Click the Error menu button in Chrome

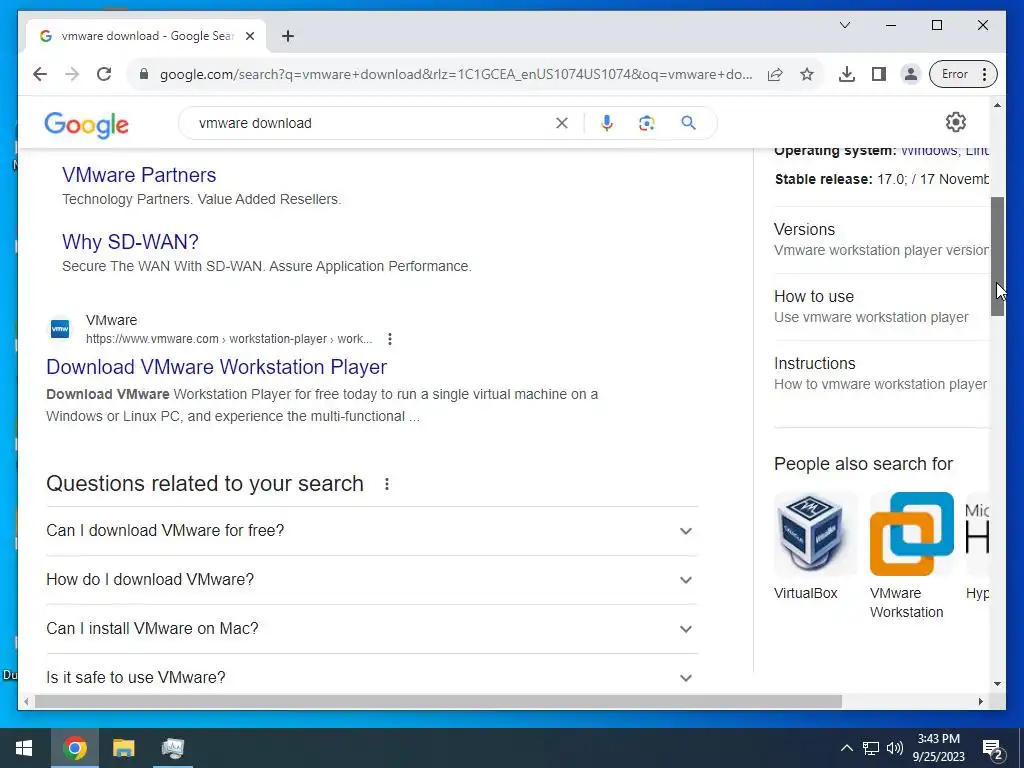(x=963, y=74)
